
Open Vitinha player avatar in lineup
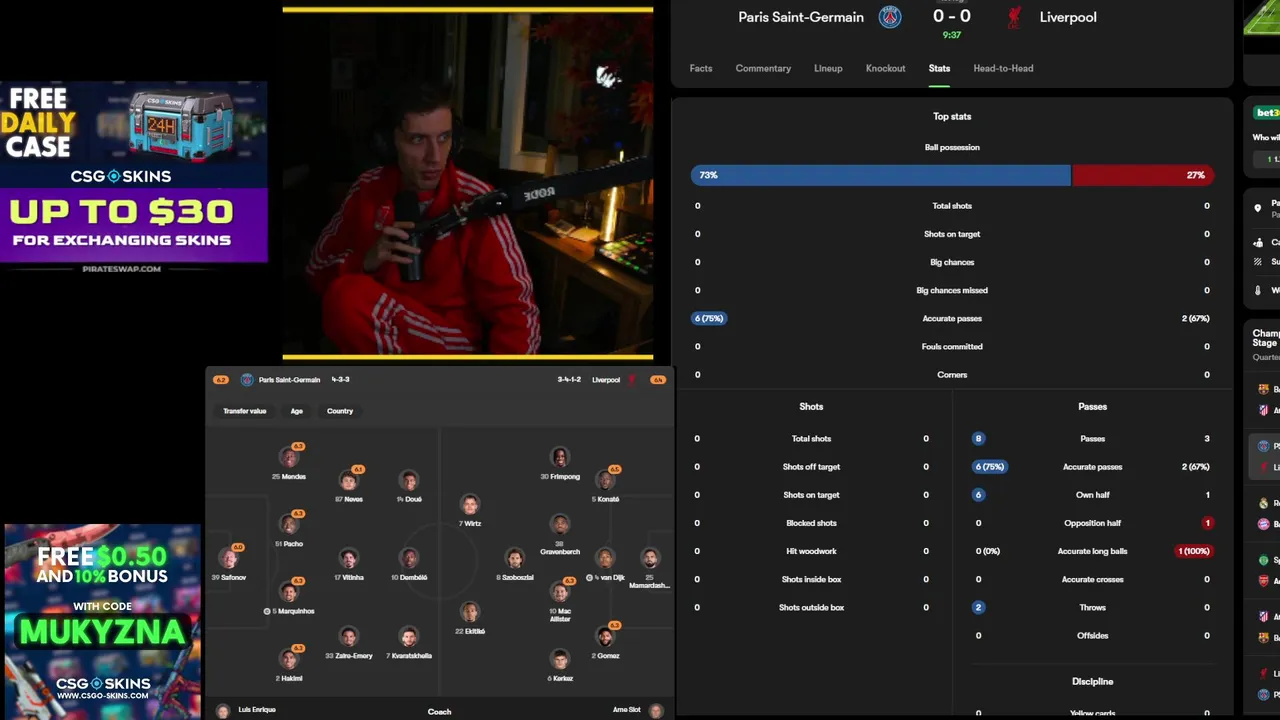point(348,559)
